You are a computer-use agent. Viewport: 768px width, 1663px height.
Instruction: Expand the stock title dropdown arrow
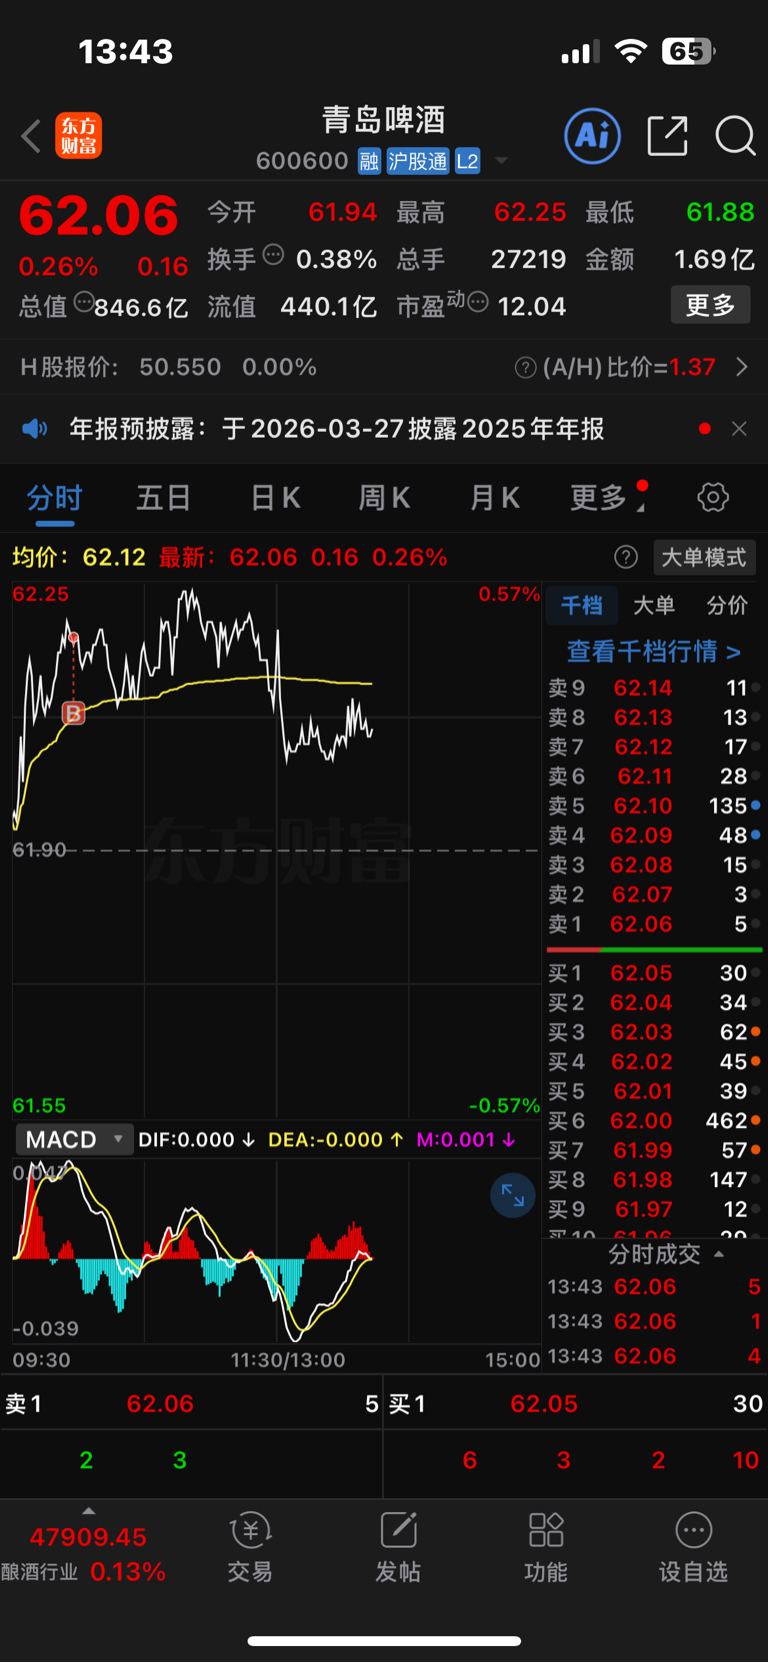coord(502,161)
